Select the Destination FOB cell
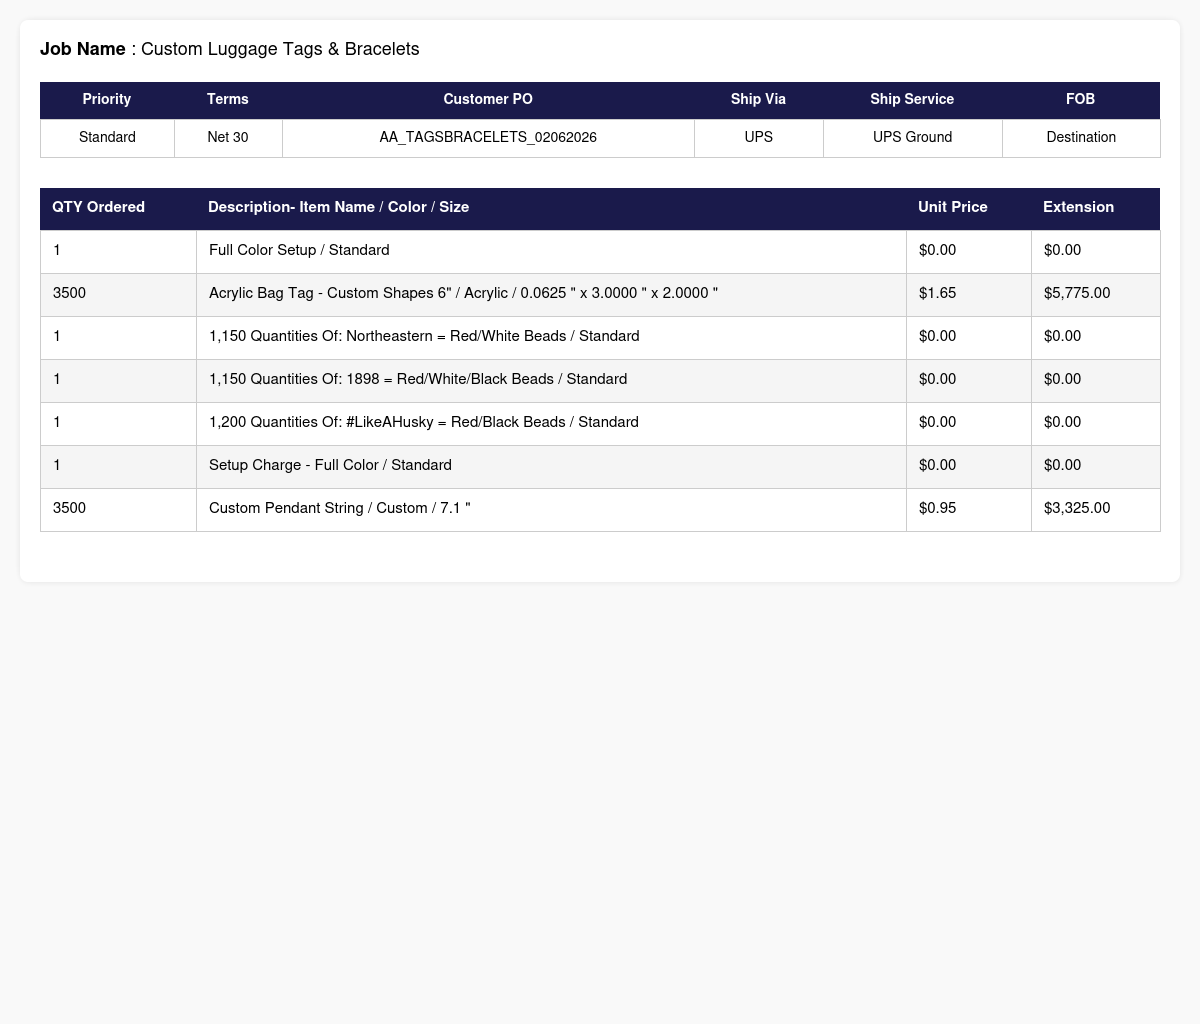This screenshot has width=1200, height=1024. 1081,137
